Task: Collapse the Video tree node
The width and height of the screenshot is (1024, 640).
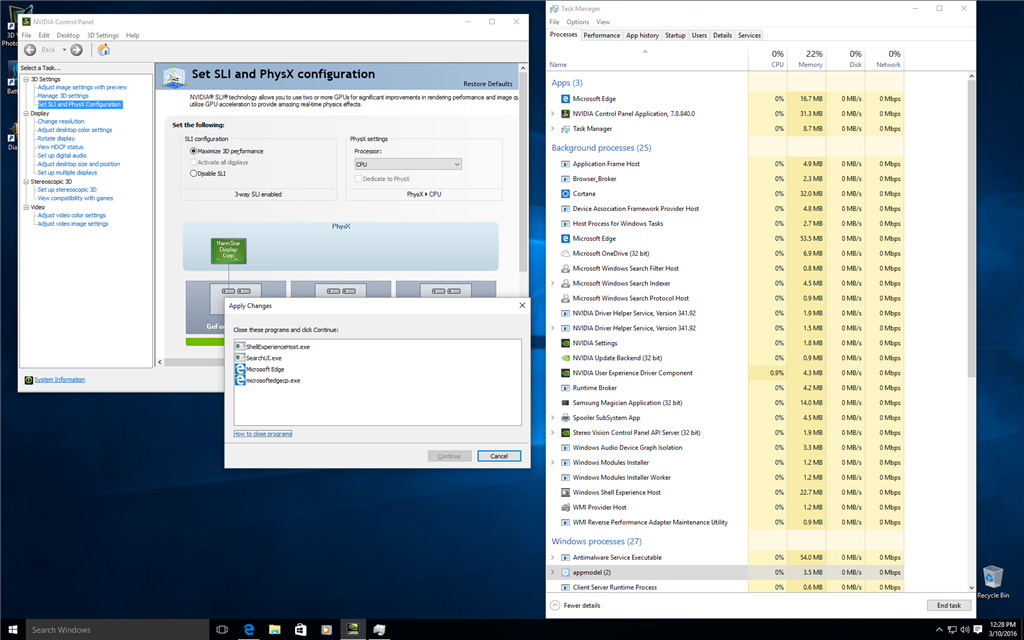Action: (x=26, y=207)
